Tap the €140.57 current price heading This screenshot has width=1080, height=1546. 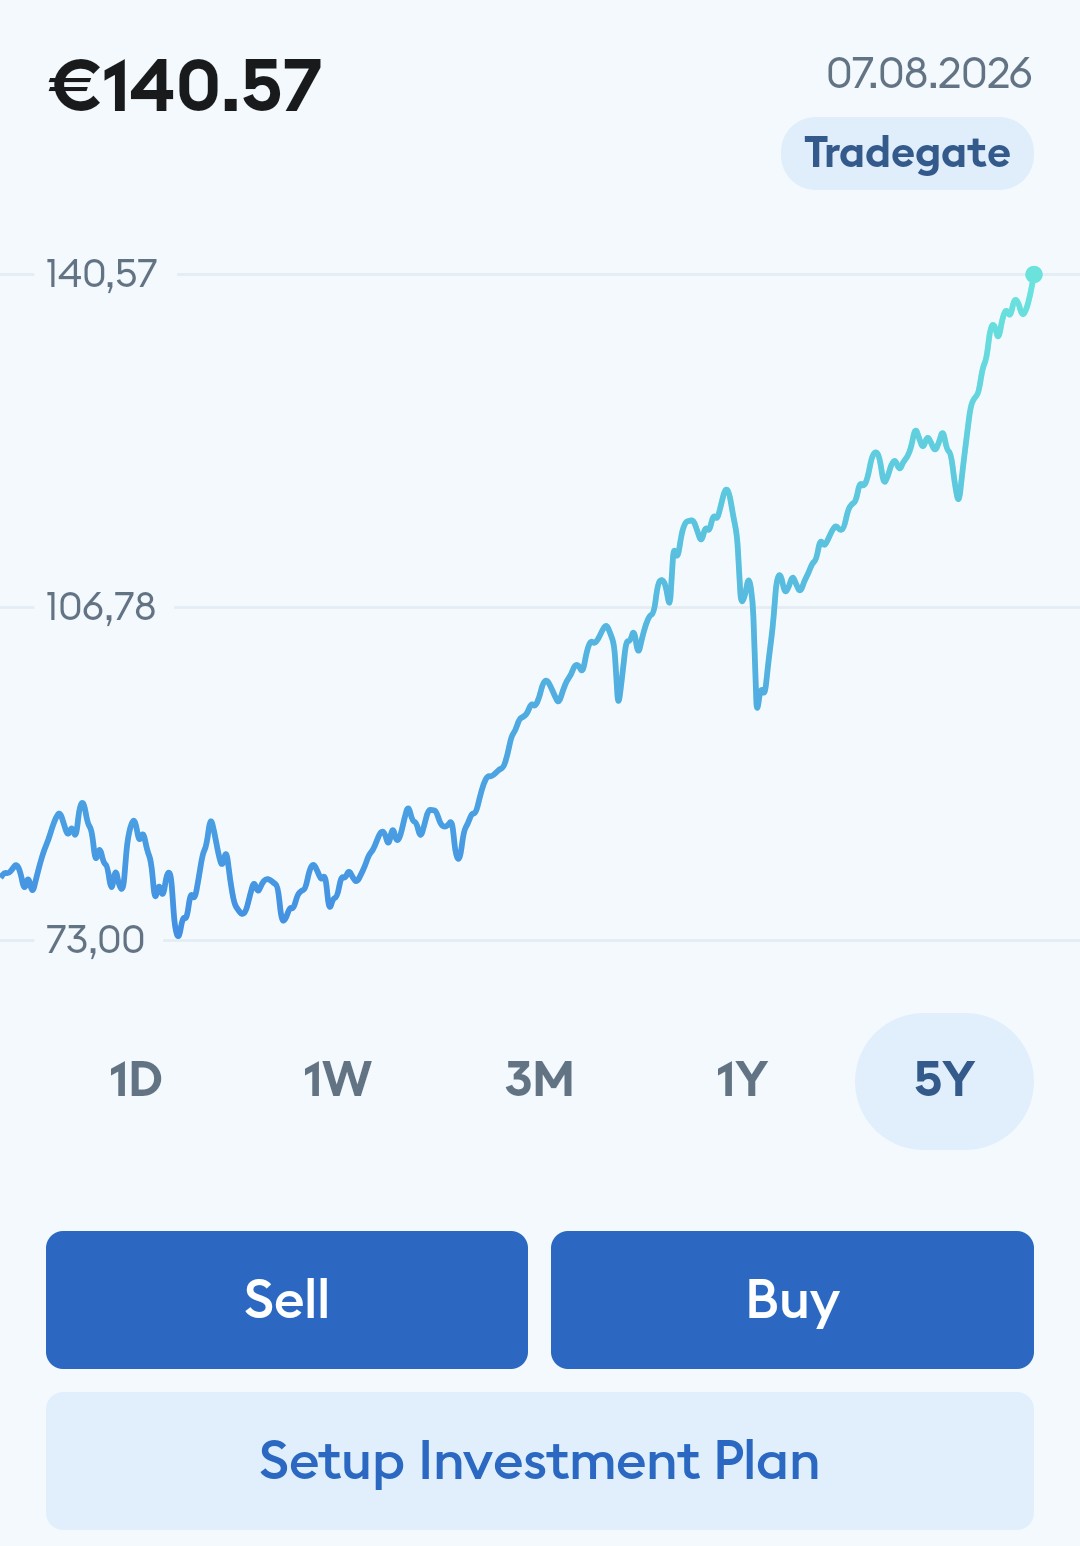(186, 85)
